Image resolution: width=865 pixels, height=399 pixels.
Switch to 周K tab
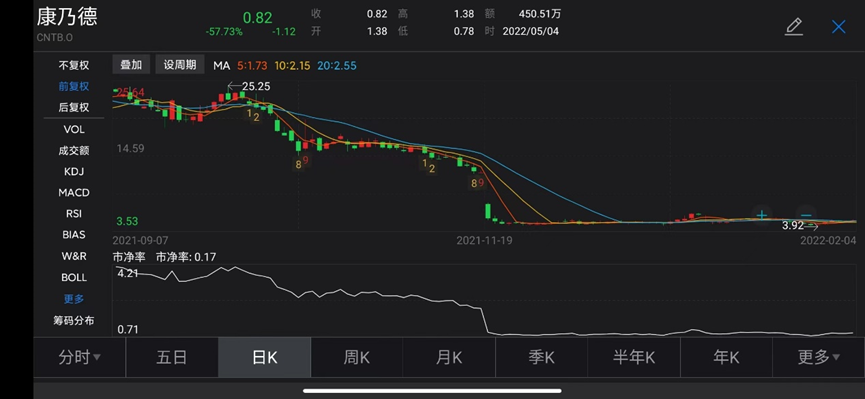click(356, 358)
